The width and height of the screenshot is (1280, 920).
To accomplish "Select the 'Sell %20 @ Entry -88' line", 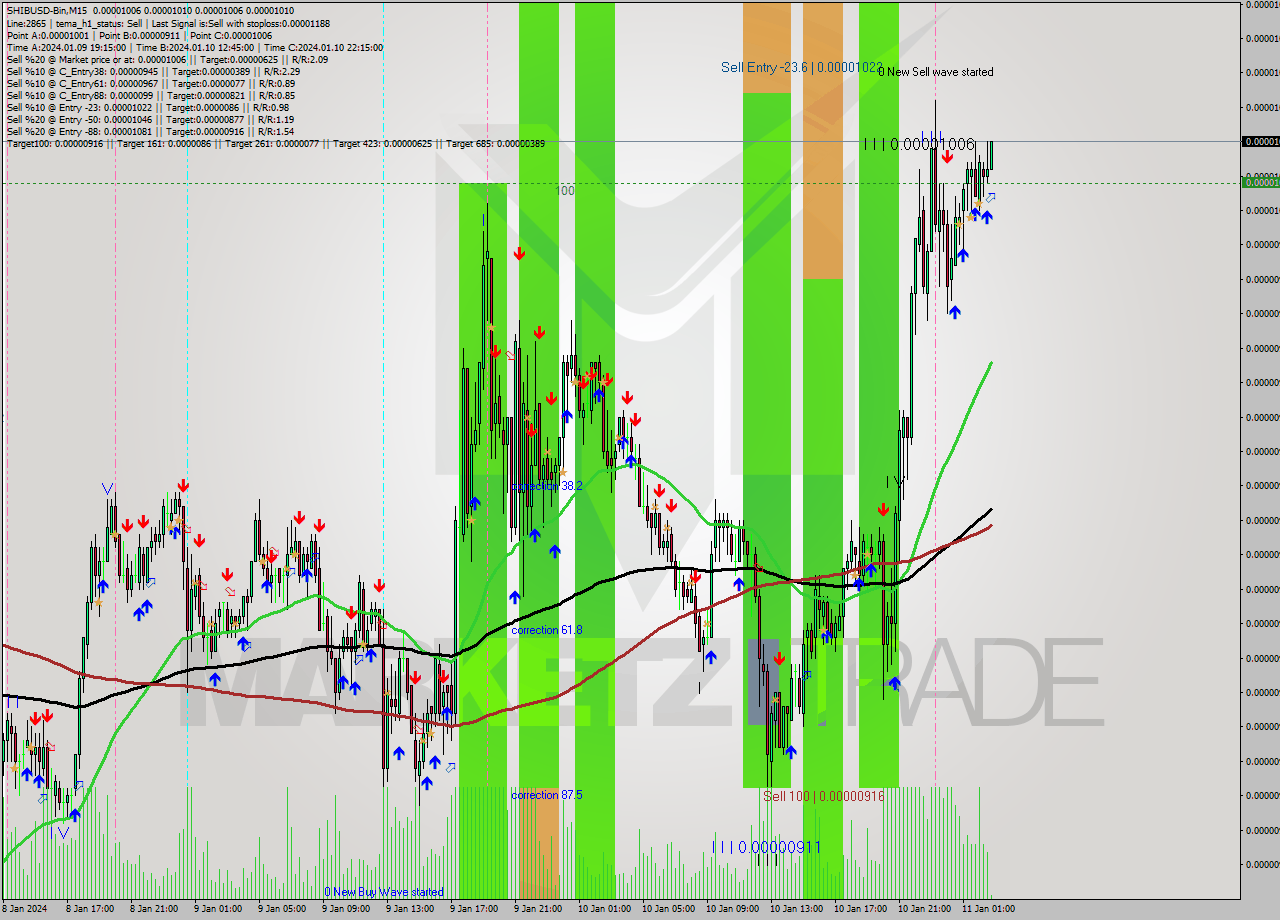I will tap(150, 131).
